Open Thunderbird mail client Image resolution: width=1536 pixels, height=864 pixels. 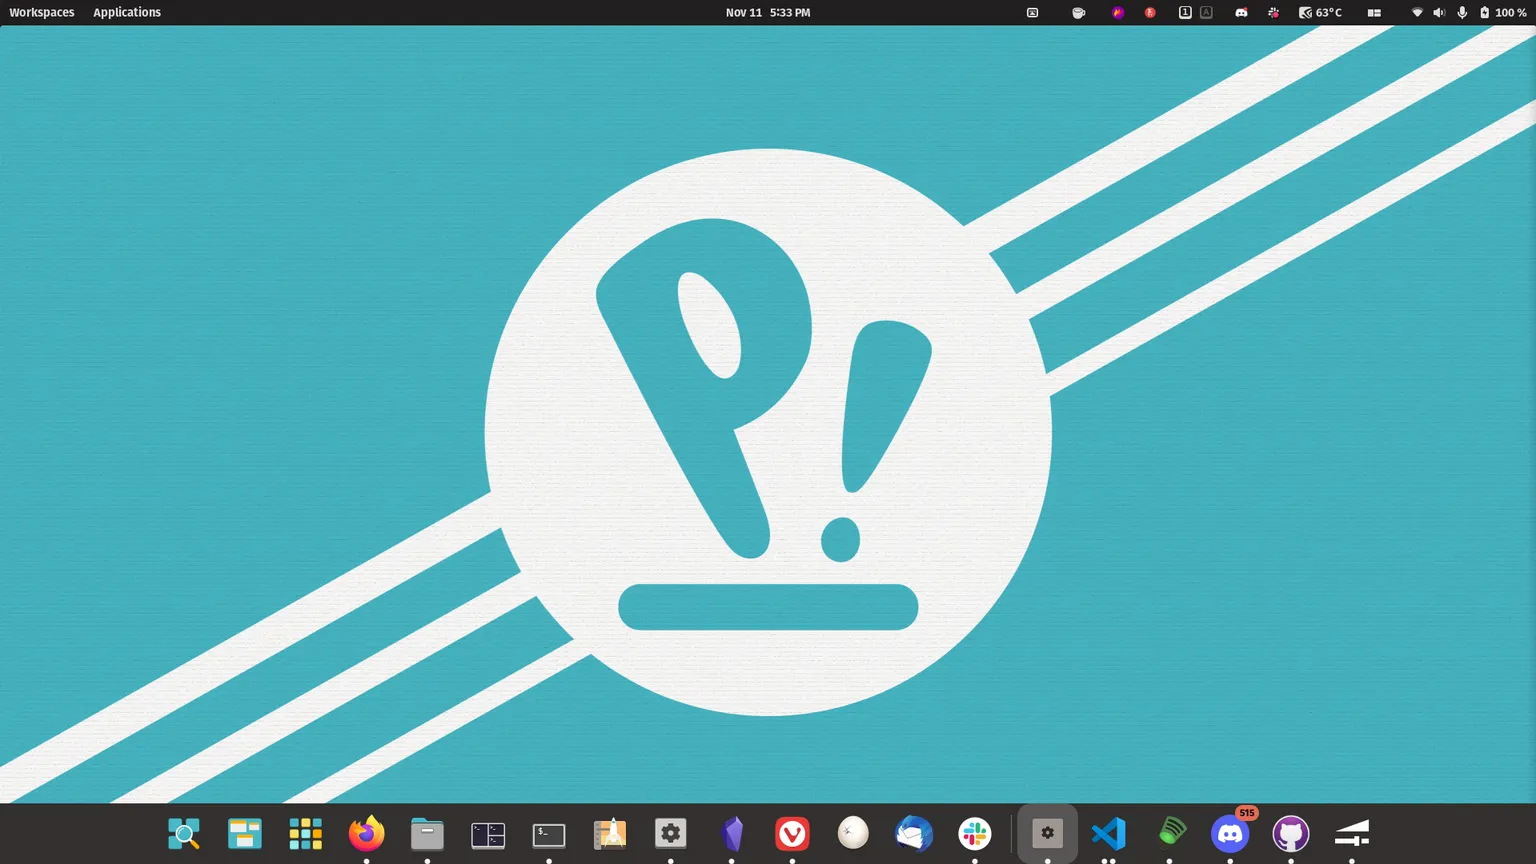pos(913,833)
